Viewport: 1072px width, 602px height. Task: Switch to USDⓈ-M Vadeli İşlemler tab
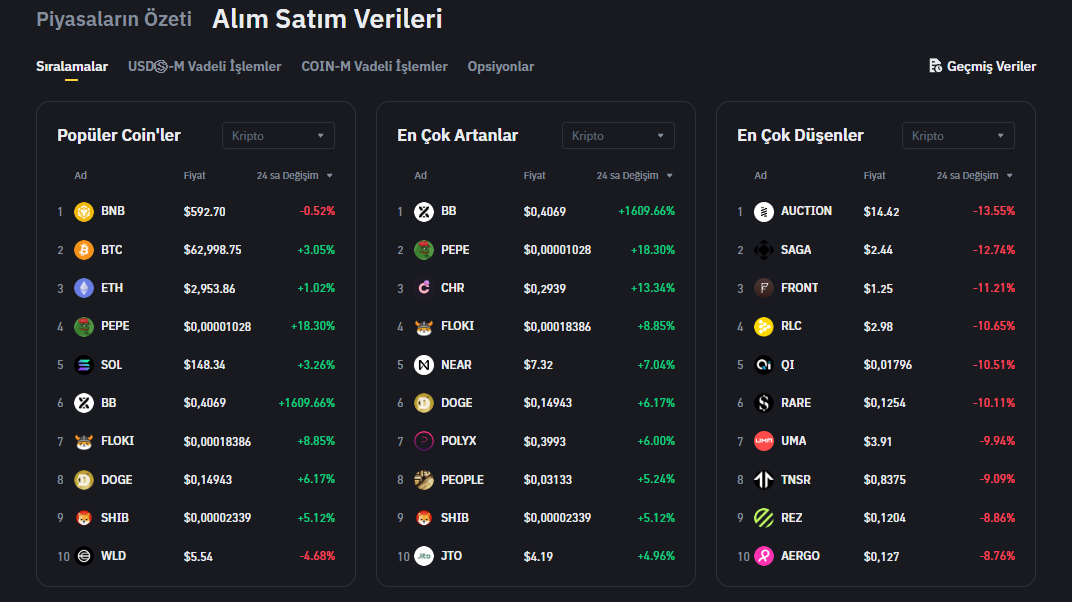tap(204, 67)
